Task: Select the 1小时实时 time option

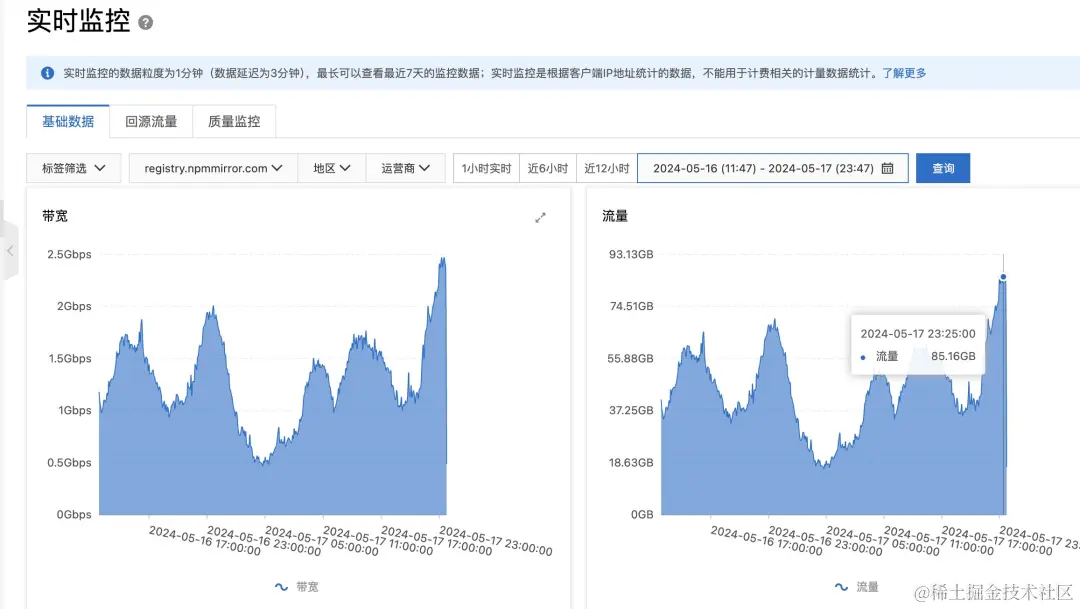Action: 485,168
